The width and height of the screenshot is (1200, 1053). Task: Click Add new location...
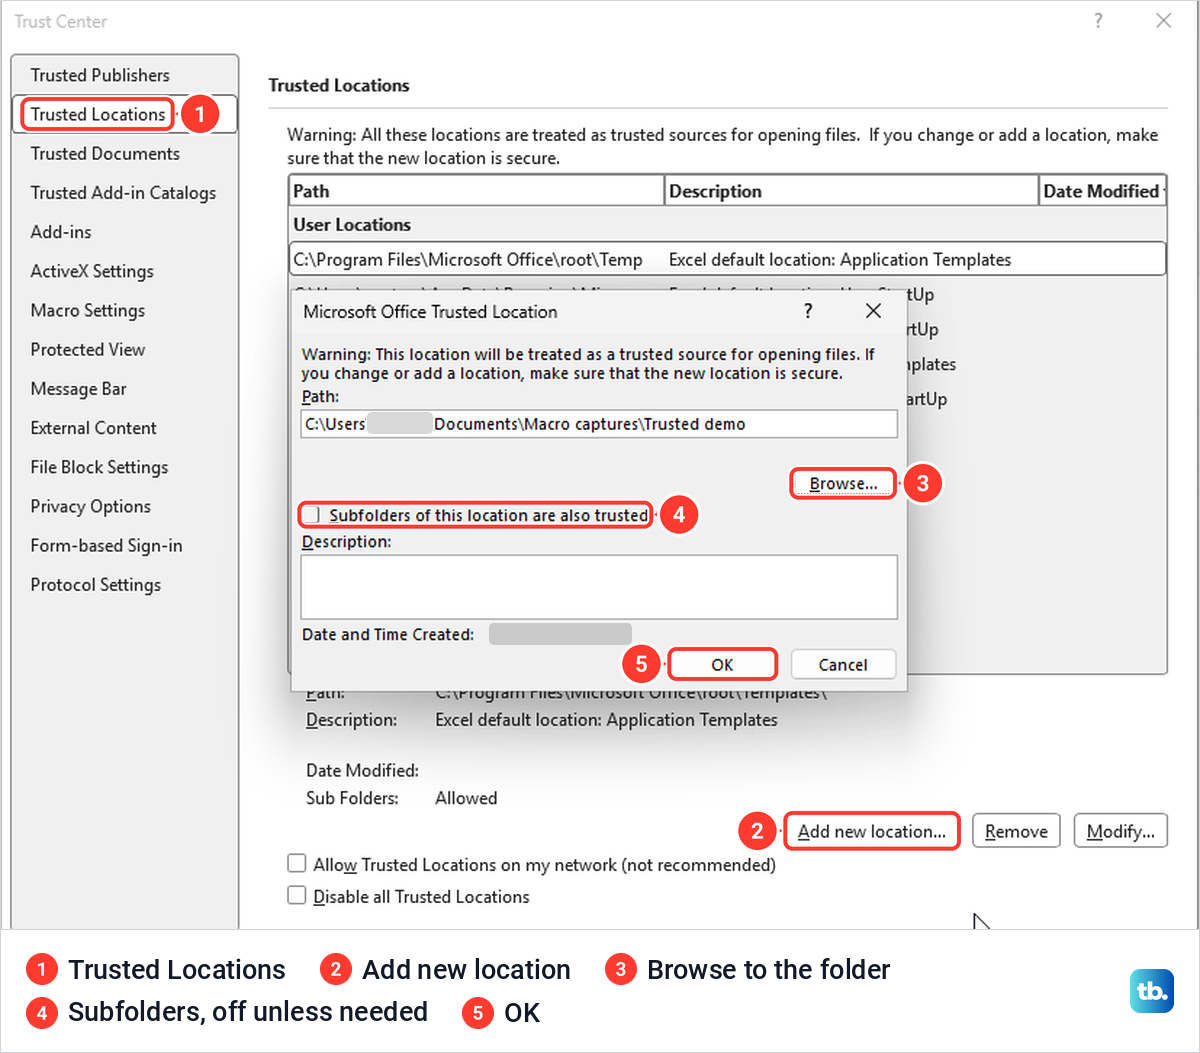(872, 831)
